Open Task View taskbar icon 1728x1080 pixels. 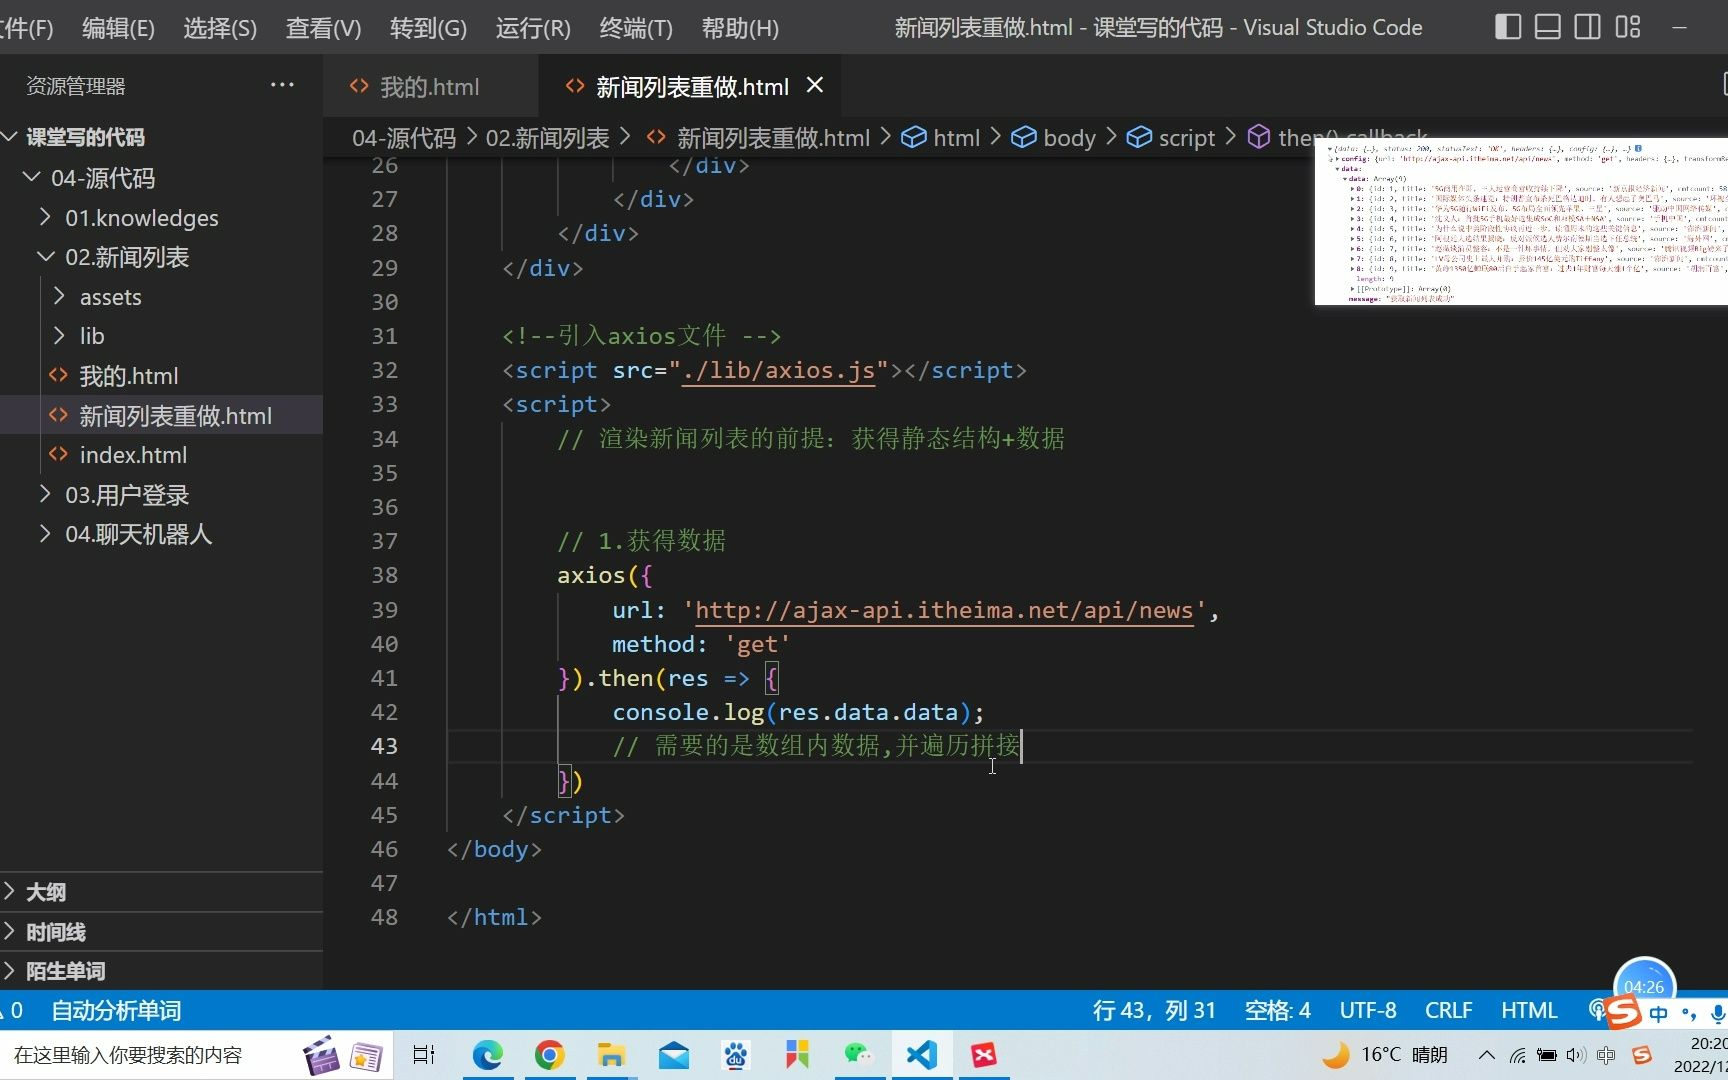424,1055
